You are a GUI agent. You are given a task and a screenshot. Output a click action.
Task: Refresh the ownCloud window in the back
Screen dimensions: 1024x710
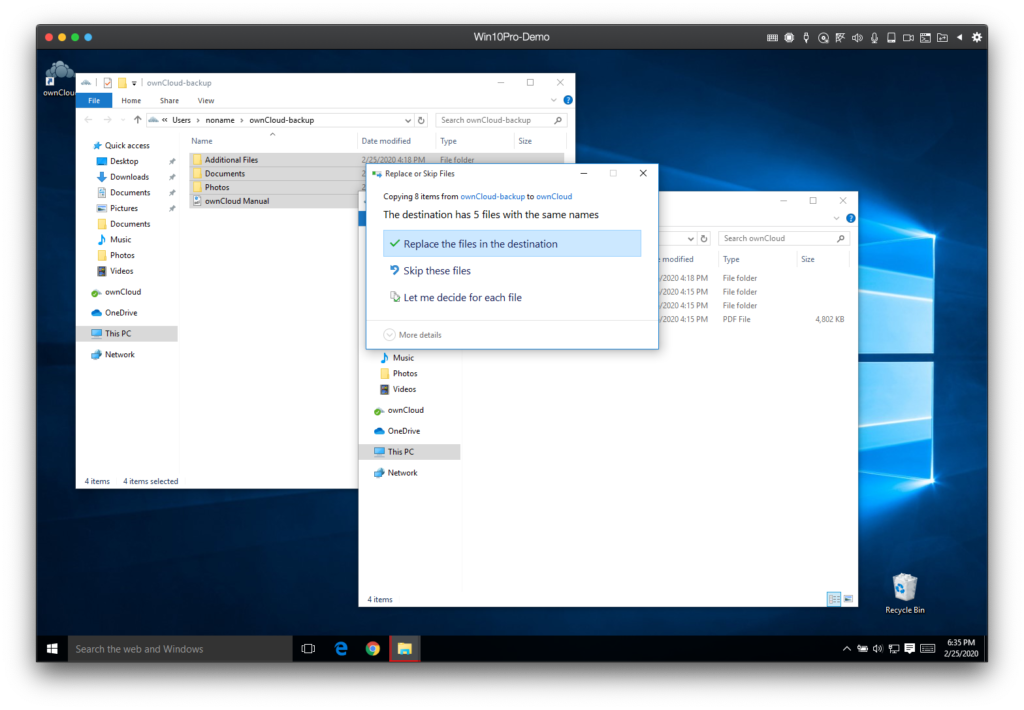(704, 238)
